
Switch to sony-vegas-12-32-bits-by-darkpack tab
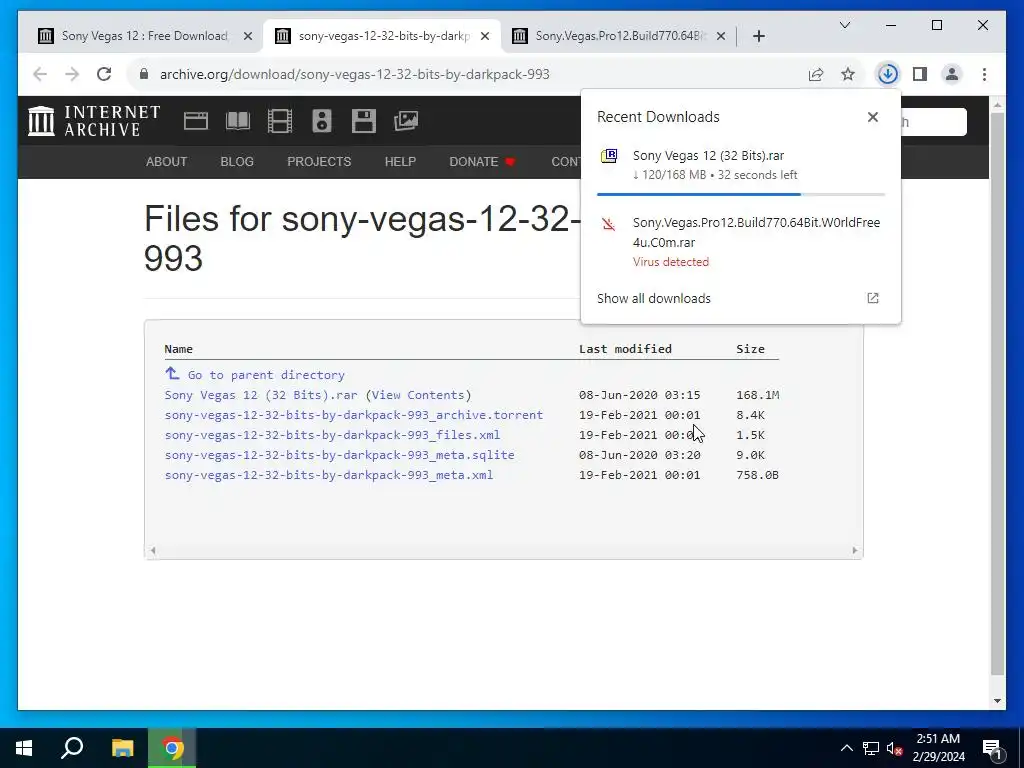coord(382,36)
